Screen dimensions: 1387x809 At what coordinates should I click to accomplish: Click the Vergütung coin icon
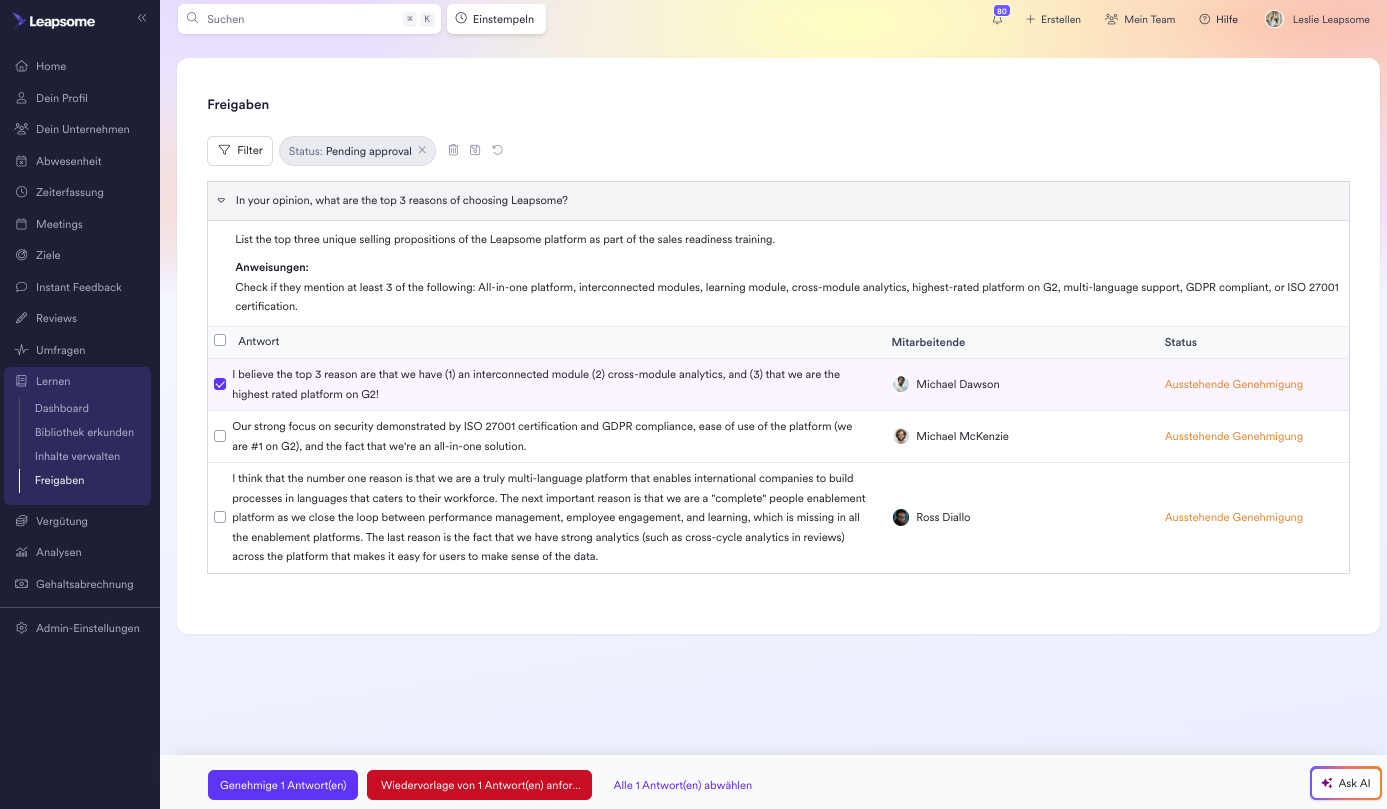(x=22, y=521)
